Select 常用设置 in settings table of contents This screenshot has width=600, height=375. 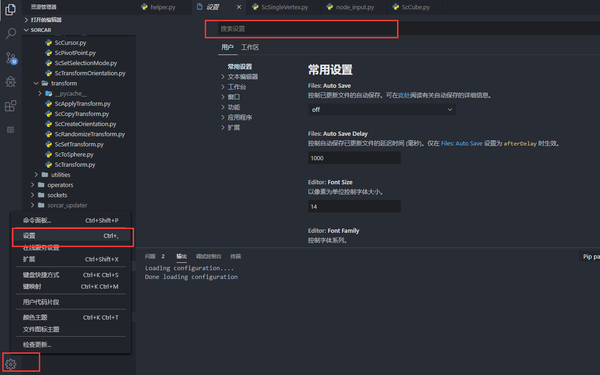[x=240, y=67]
